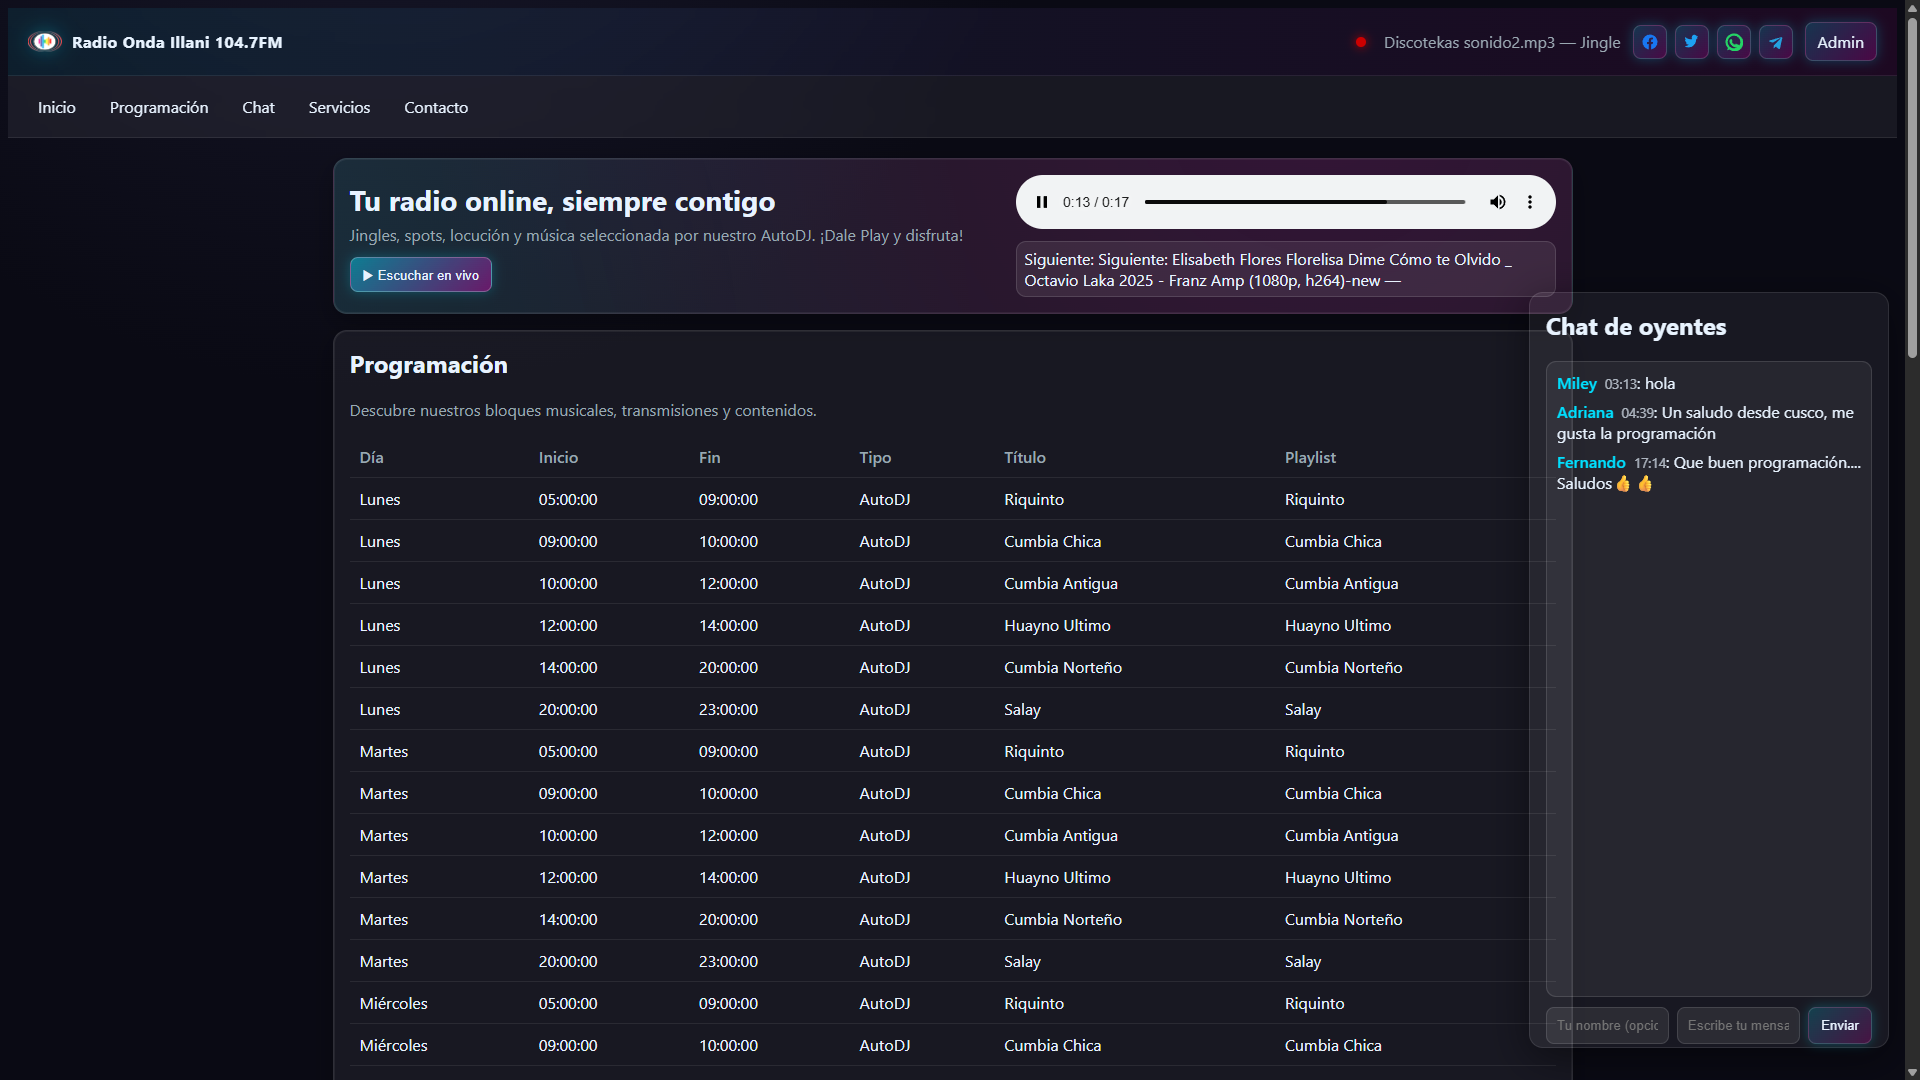Click the red live indicator dot
The width and height of the screenshot is (1920, 1080).
pos(1361,42)
